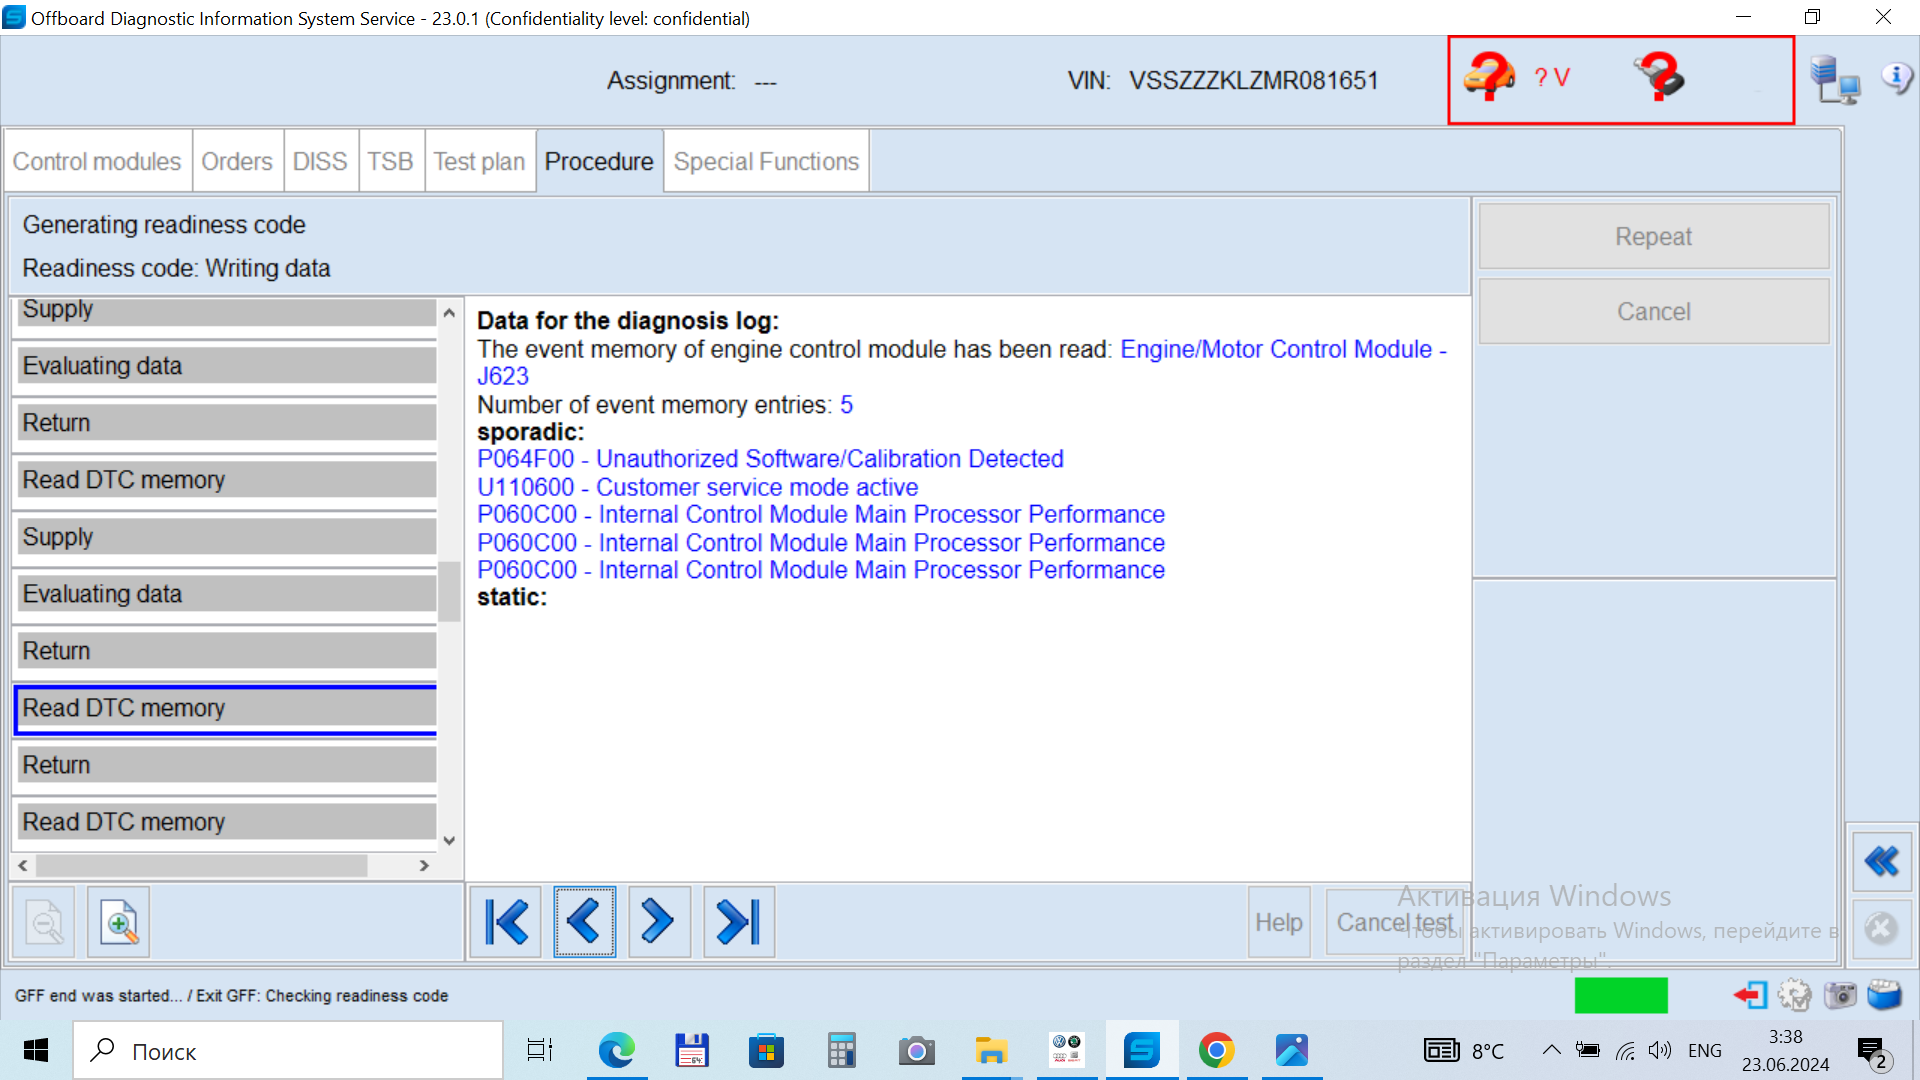The width and height of the screenshot is (1920, 1080).
Task: Collapse side panel with double chevron
Action: (1882, 861)
